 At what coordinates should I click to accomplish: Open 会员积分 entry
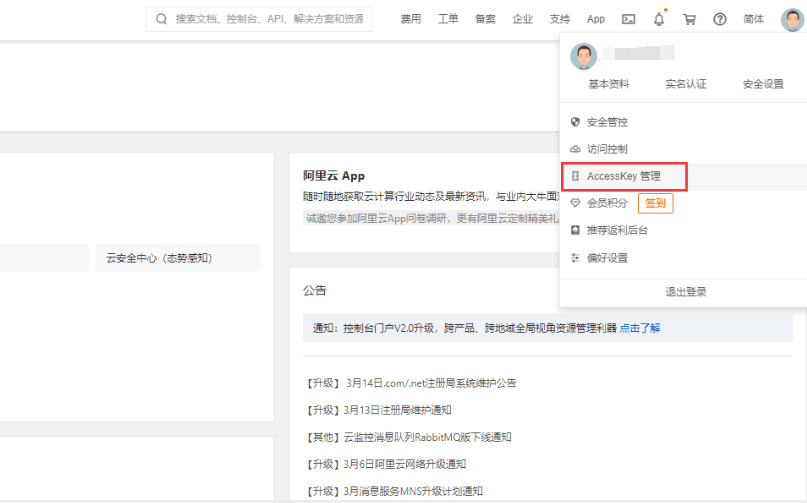(607, 203)
